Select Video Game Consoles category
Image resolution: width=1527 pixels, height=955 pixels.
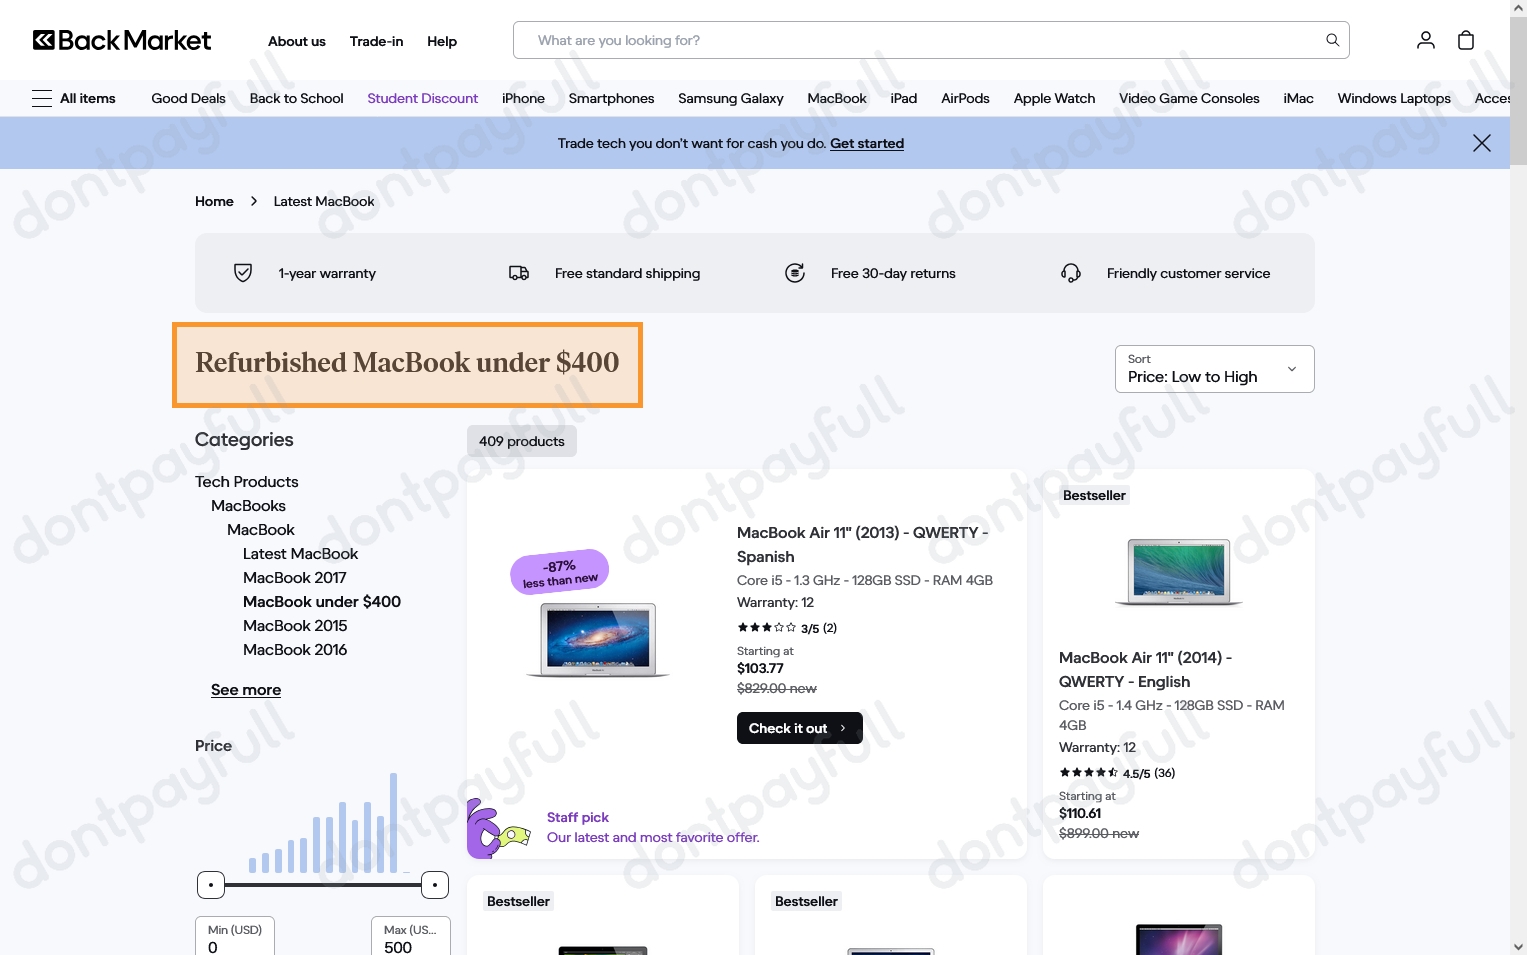click(x=1189, y=98)
